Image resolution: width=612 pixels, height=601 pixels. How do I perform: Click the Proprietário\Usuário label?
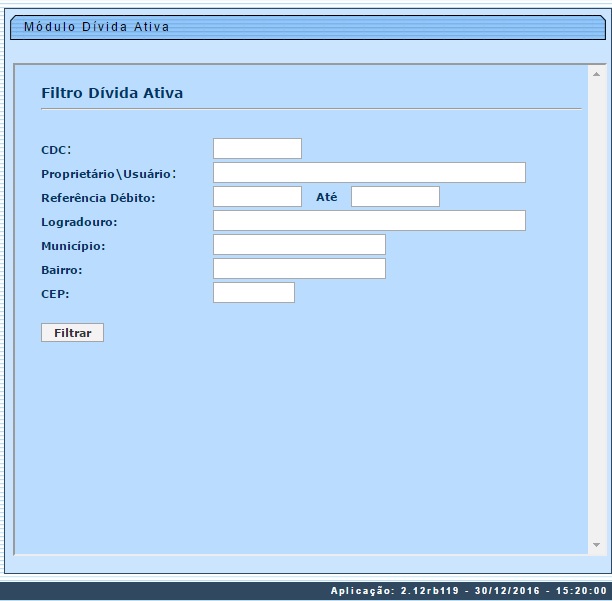tap(108, 174)
